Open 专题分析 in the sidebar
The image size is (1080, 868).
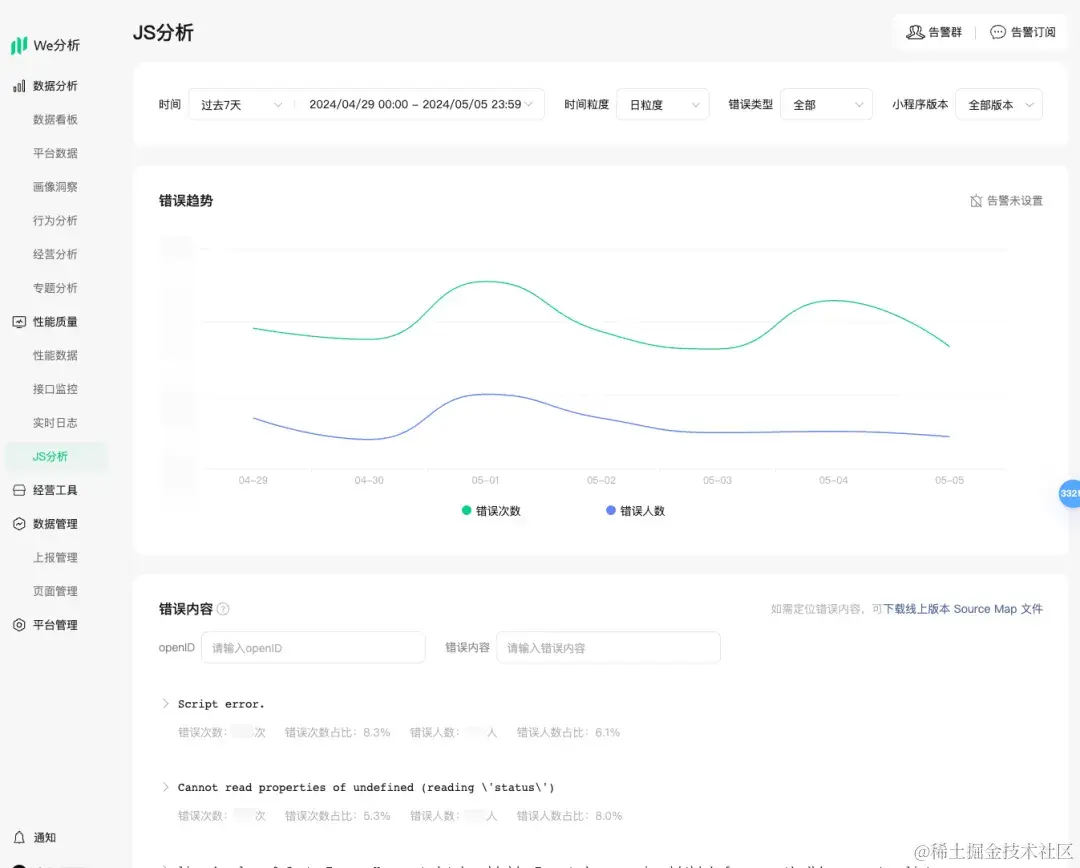(x=55, y=288)
